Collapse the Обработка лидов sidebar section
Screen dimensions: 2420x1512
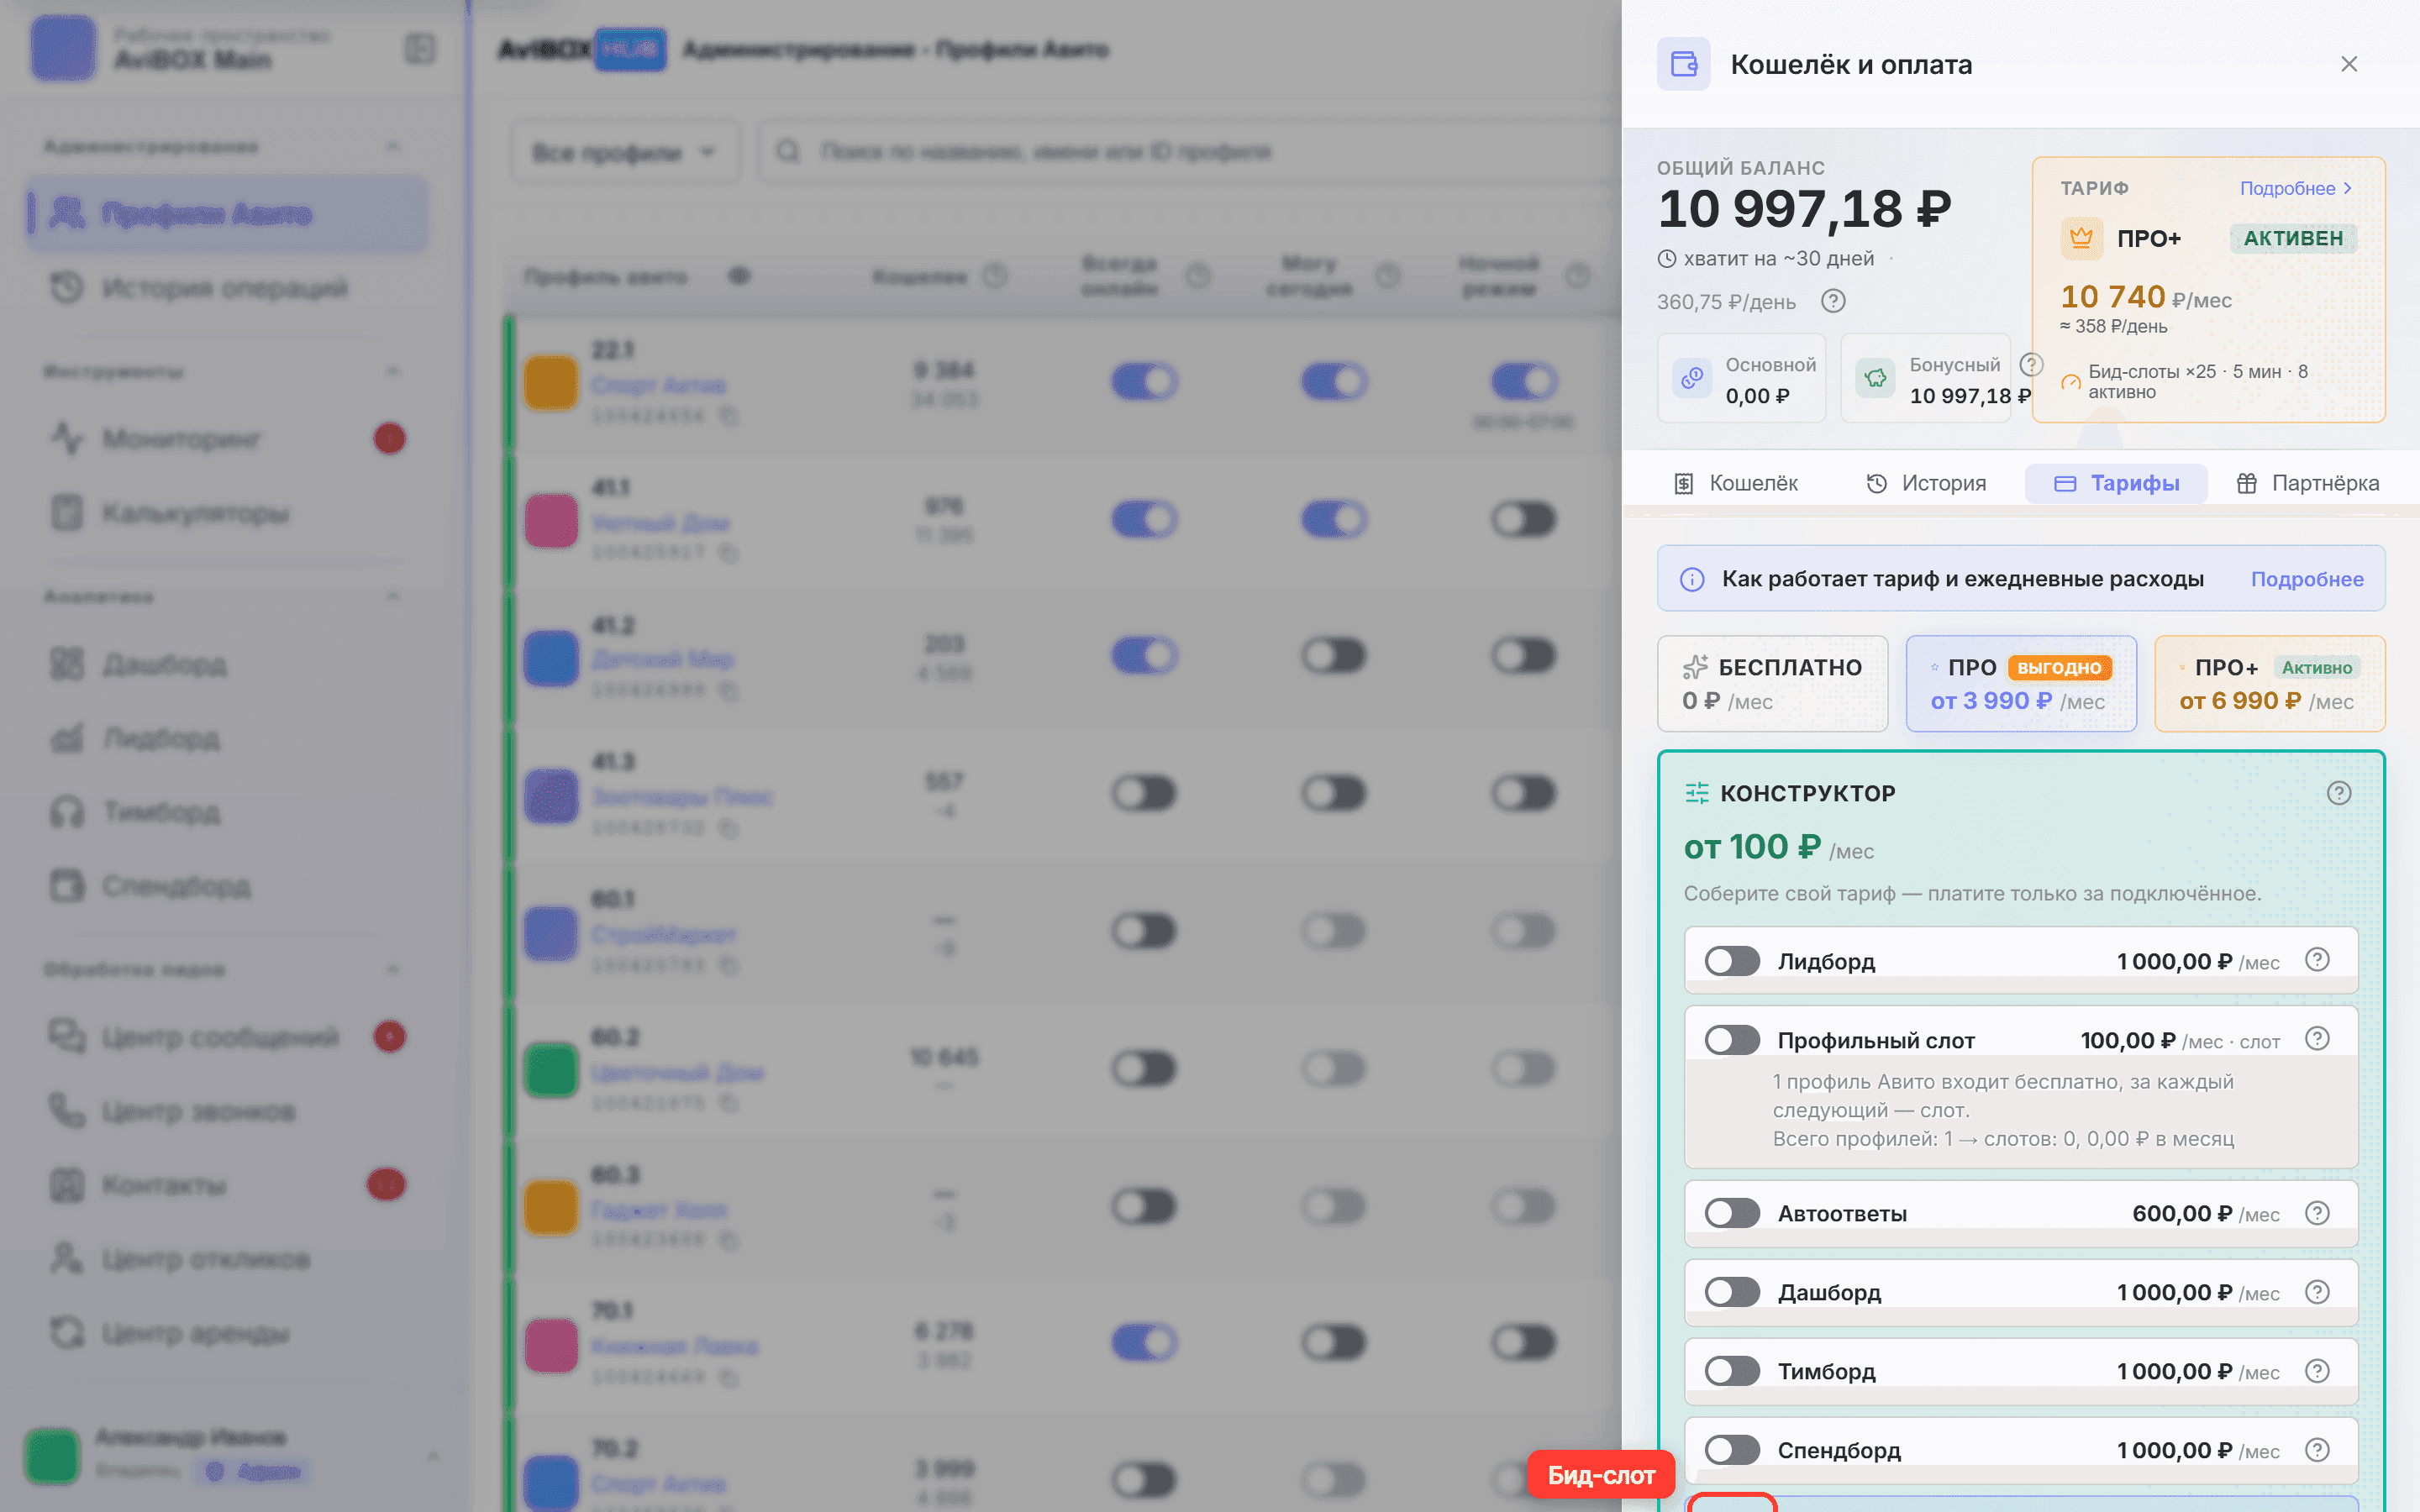(x=393, y=969)
